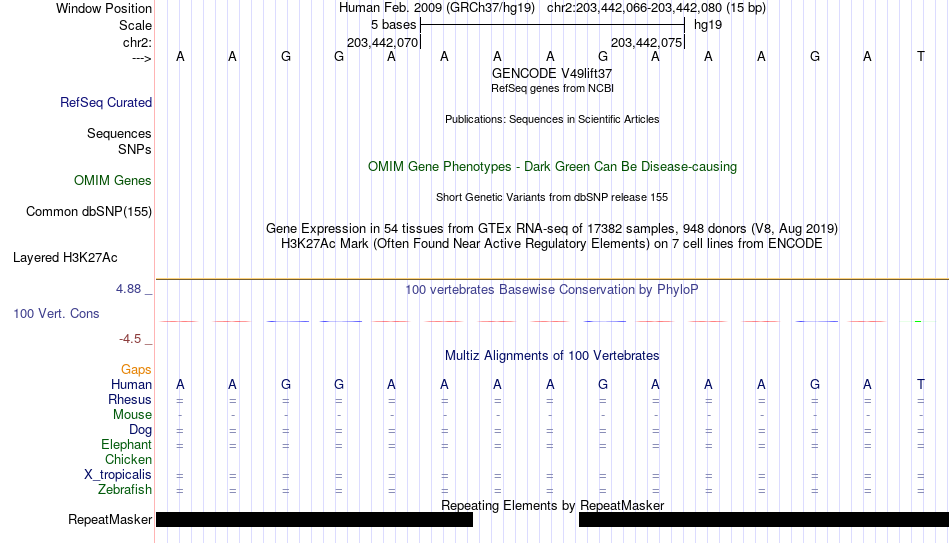This screenshot has width=950, height=543.
Task: Click 'Multiz Alignments of 100 Vertebrates' title
Action: [x=552, y=356]
